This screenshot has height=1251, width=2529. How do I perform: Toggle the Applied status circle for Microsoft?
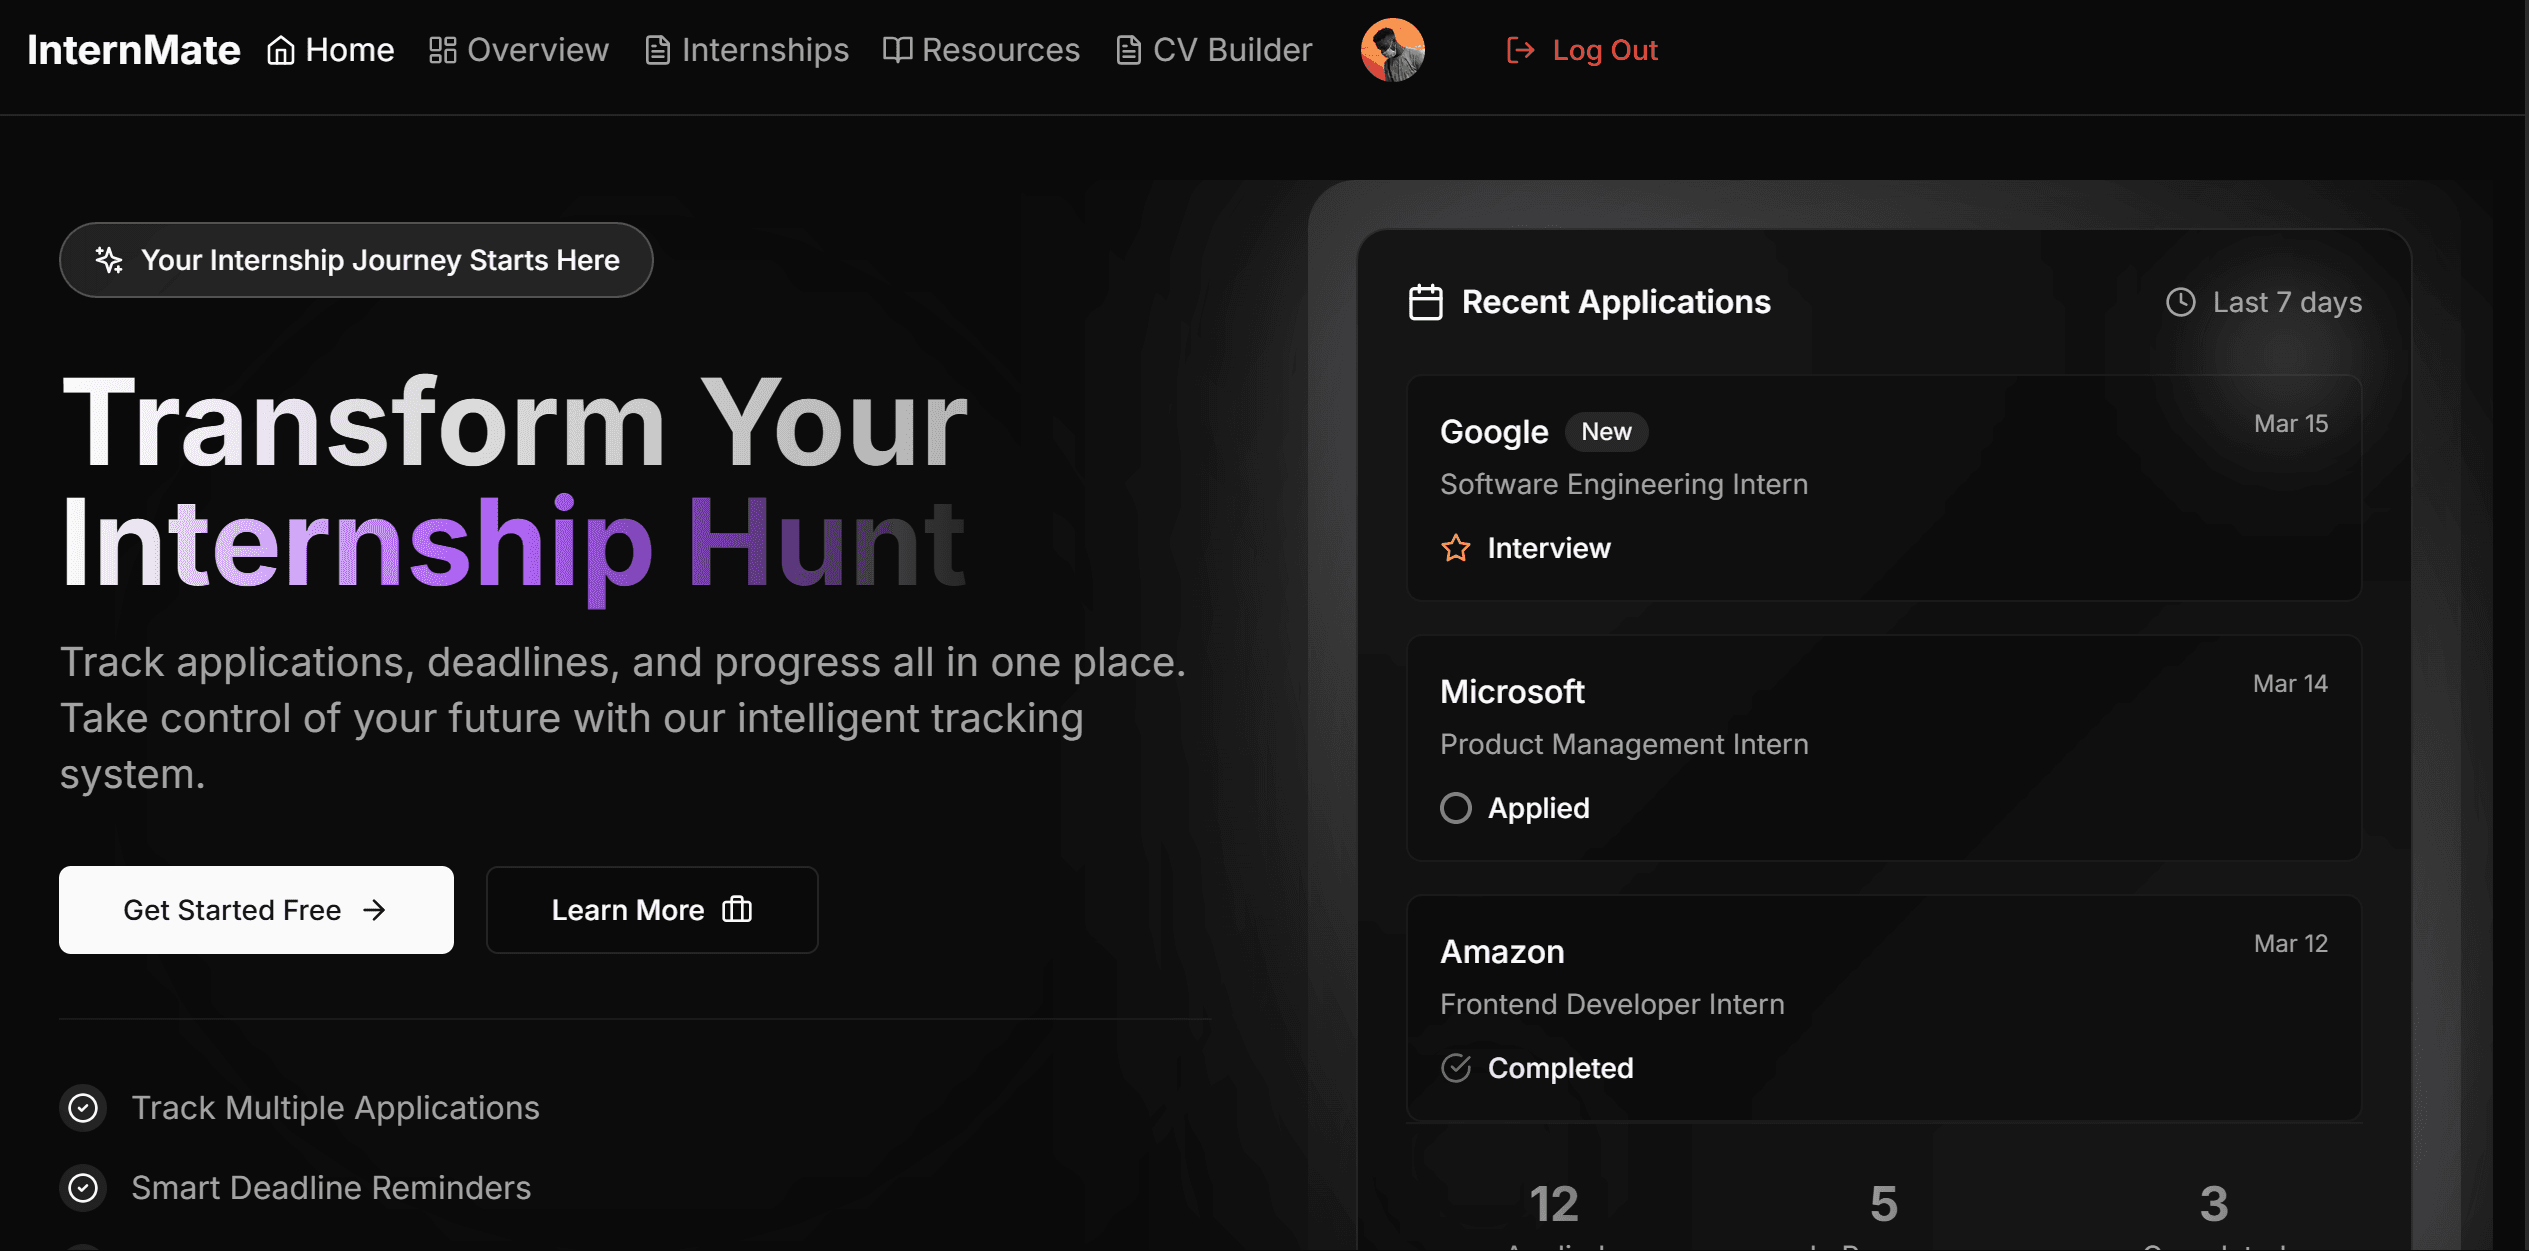[x=1456, y=808]
